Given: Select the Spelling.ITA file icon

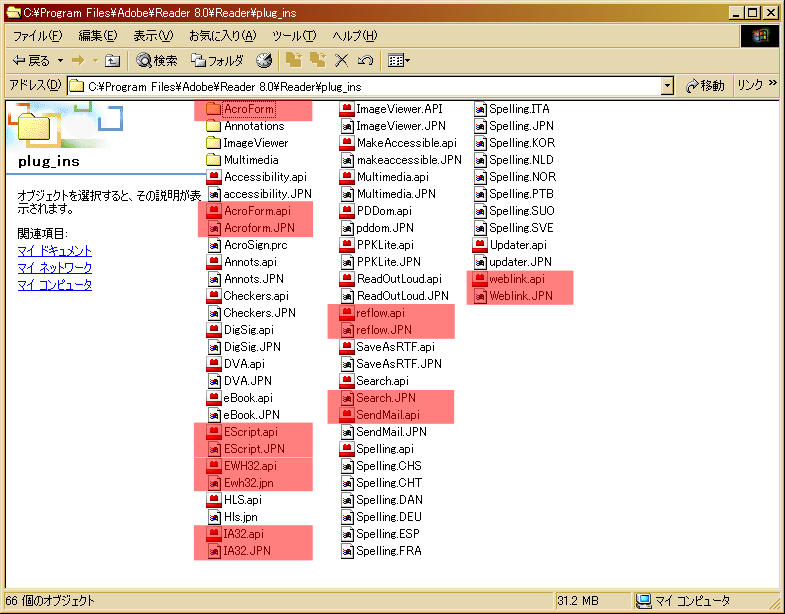Looking at the screenshot, I should pyautogui.click(x=480, y=109).
